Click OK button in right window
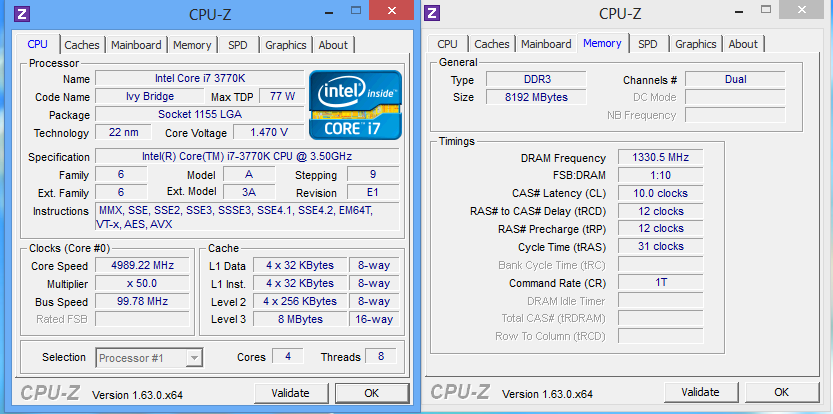Image resolution: width=833 pixels, height=414 pixels. coord(781,392)
